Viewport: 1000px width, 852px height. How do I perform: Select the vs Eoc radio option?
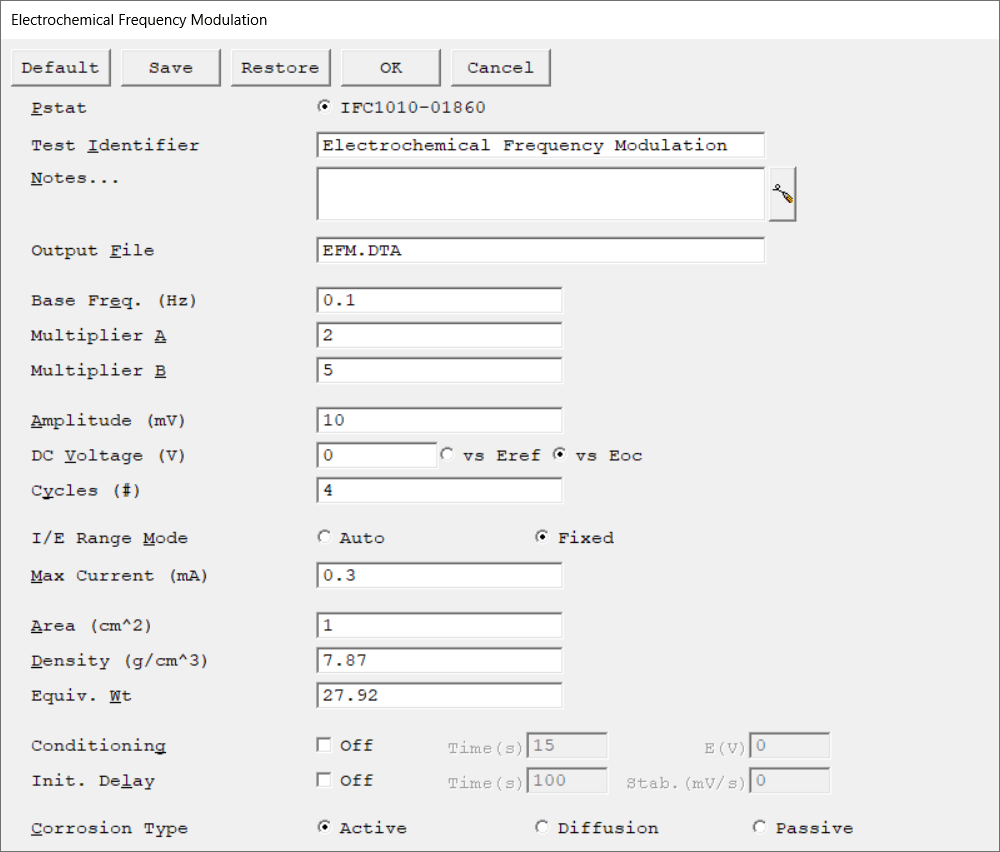click(x=559, y=454)
